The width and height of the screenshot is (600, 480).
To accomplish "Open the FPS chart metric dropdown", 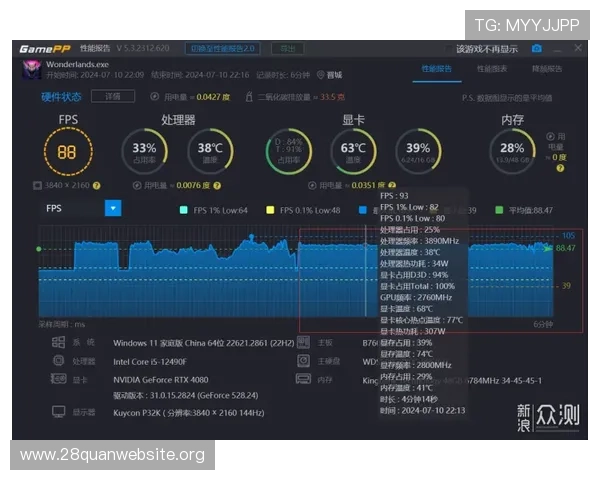I will (x=113, y=208).
